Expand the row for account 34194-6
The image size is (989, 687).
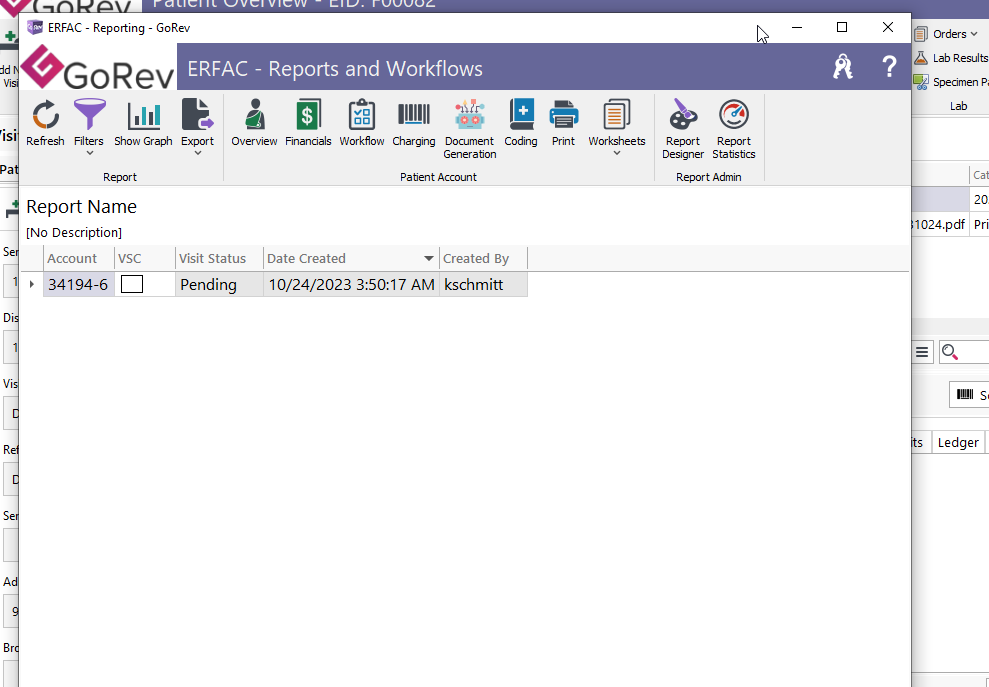click(32, 285)
